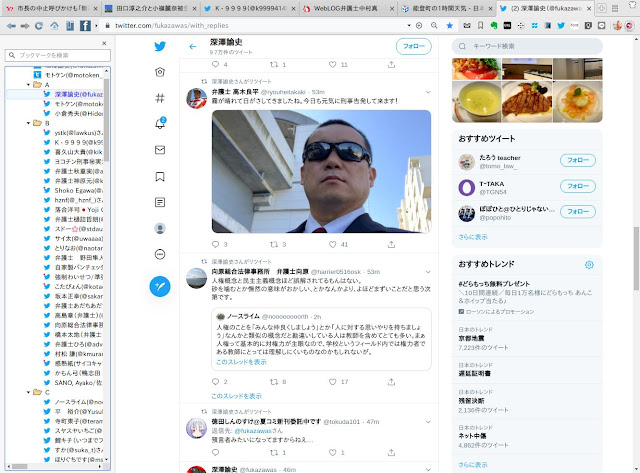Open the Profile icon in Twitter sidebar
Screen dimensions: 640x473
[160, 229]
